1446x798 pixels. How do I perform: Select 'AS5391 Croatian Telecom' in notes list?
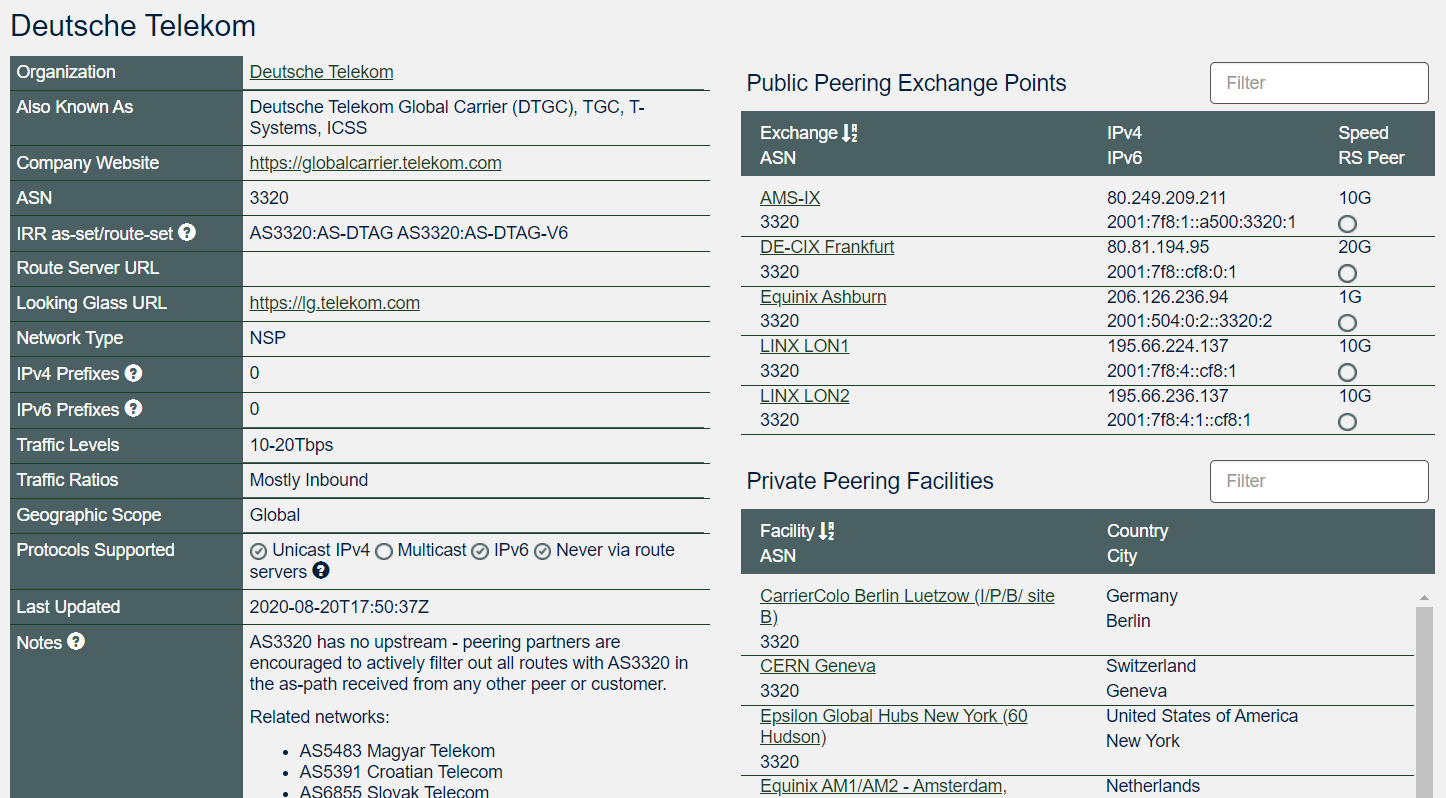401,772
